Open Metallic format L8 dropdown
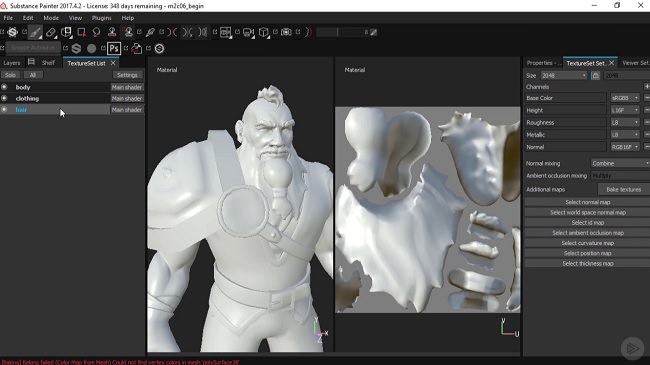This screenshot has width=650, height=365. [x=625, y=135]
